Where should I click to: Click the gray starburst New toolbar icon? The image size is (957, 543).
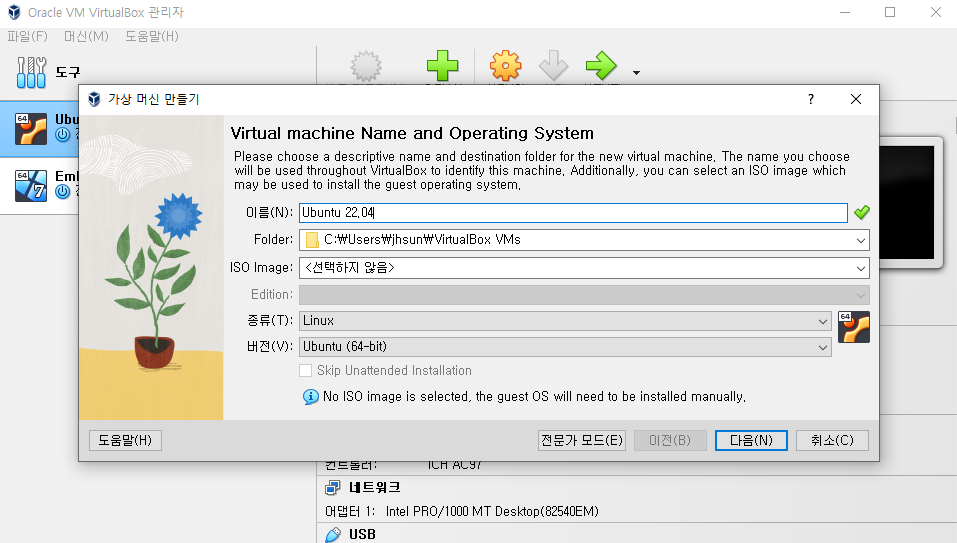(x=366, y=66)
